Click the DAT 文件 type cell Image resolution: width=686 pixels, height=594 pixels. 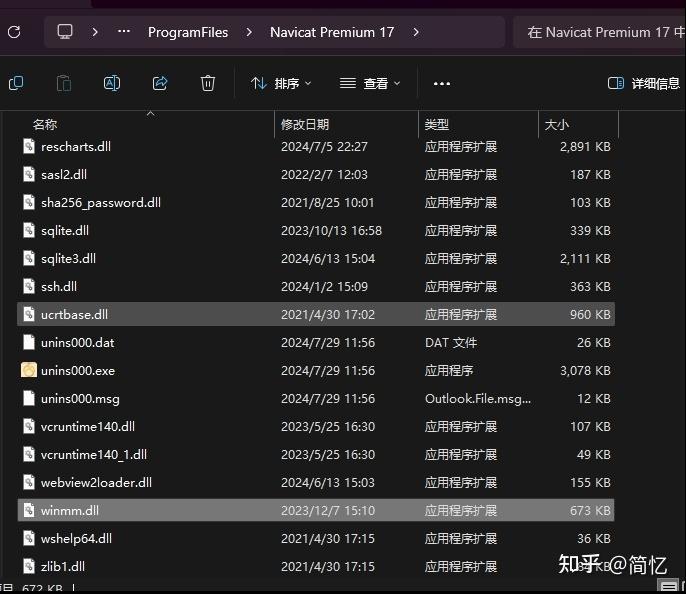tap(451, 342)
